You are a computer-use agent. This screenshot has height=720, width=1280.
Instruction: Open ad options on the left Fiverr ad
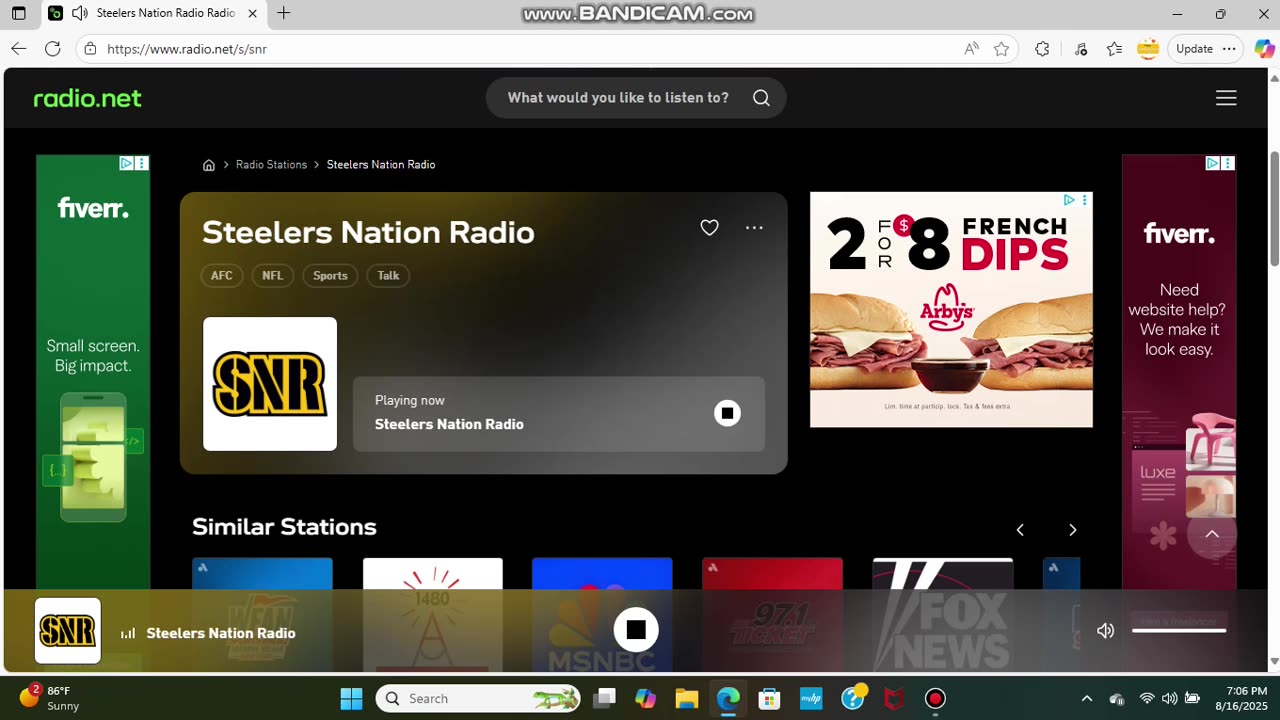coord(142,163)
